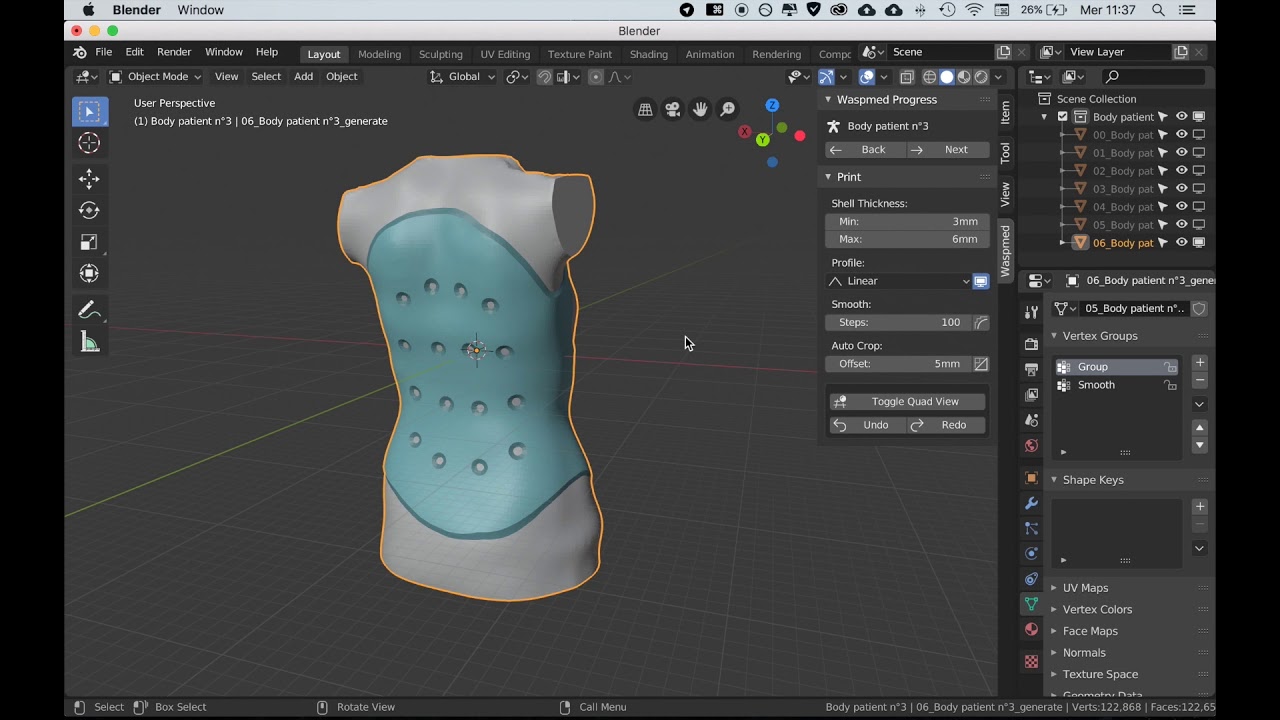Viewport: 1280px width, 720px height.
Task: Open the Render menu
Action: (174, 52)
